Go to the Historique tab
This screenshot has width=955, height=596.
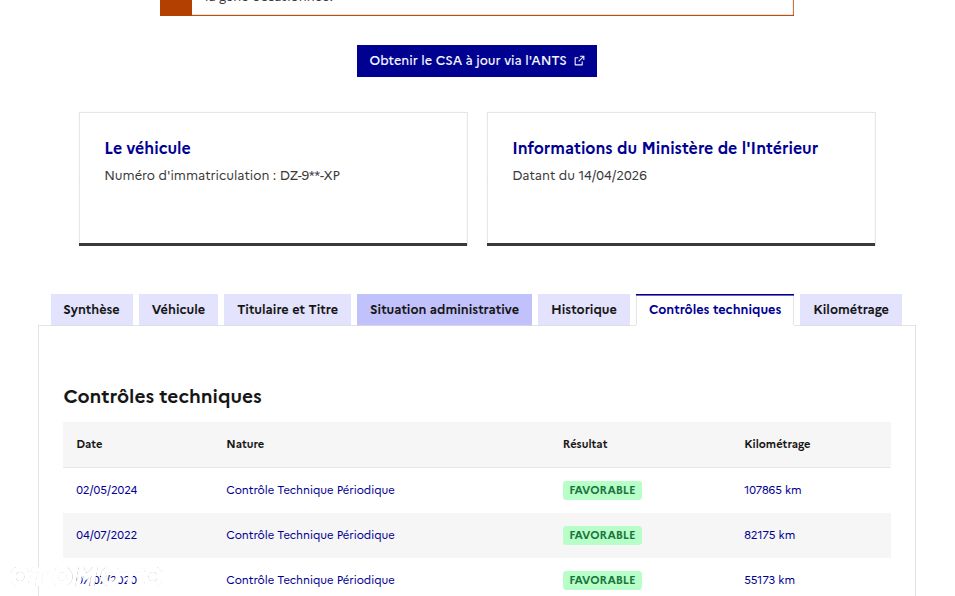point(584,310)
